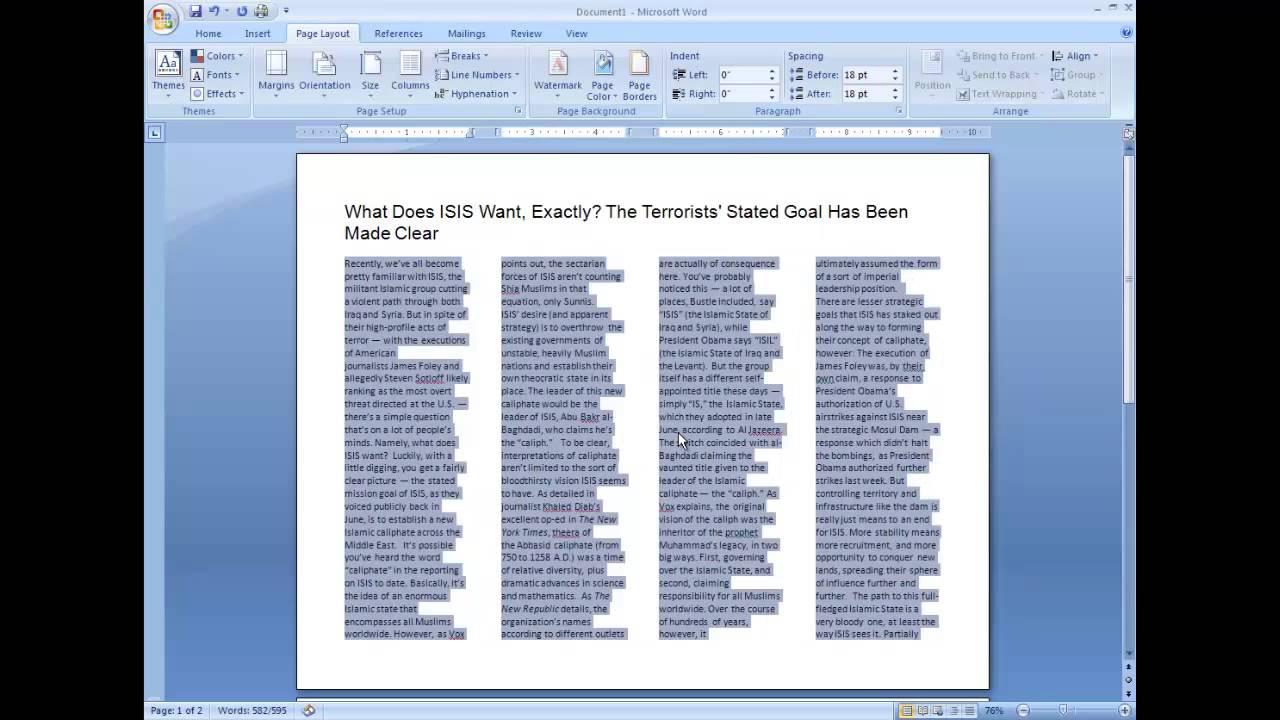This screenshot has width=1280, height=720.
Task: Select the Page Layout tab
Action: point(322,33)
